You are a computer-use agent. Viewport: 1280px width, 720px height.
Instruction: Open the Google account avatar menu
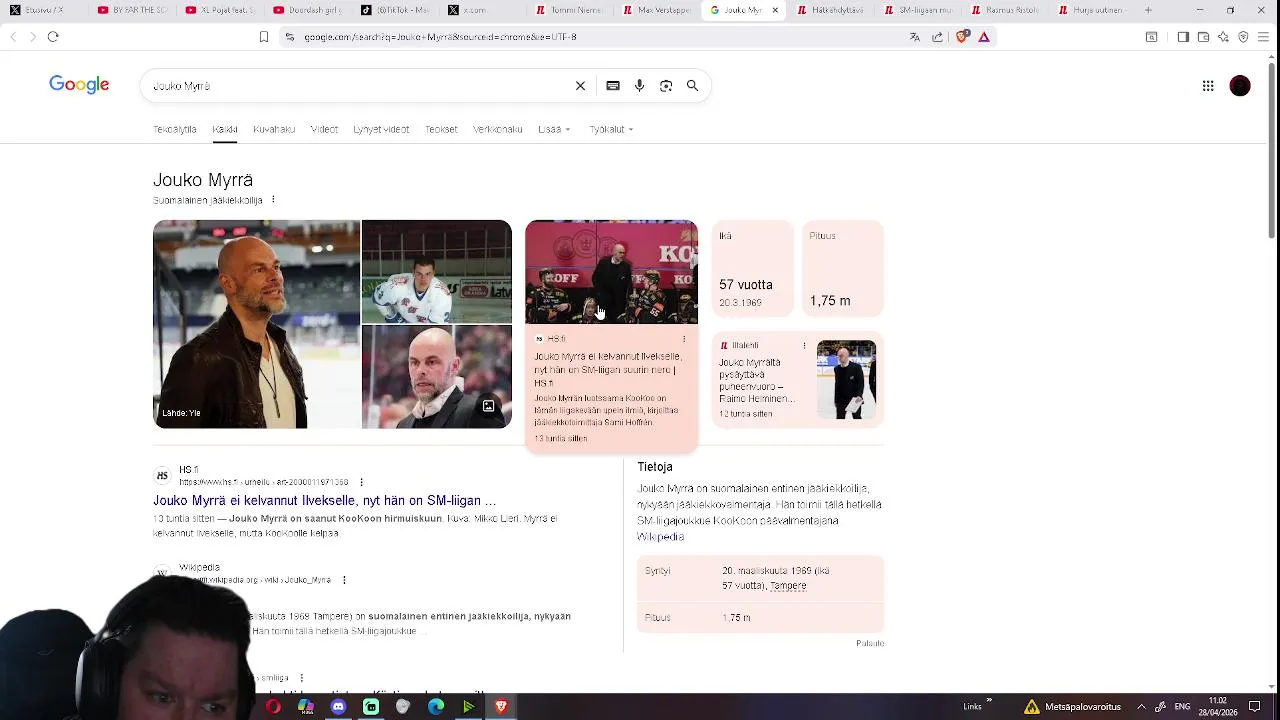point(1240,86)
